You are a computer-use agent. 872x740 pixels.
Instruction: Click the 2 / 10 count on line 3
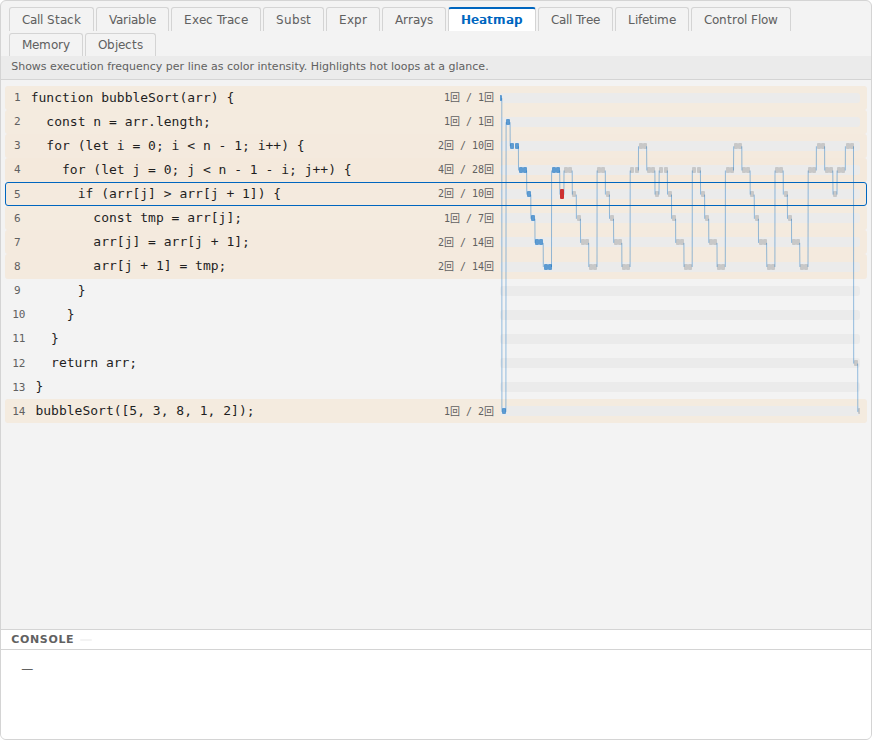[x=465, y=146]
